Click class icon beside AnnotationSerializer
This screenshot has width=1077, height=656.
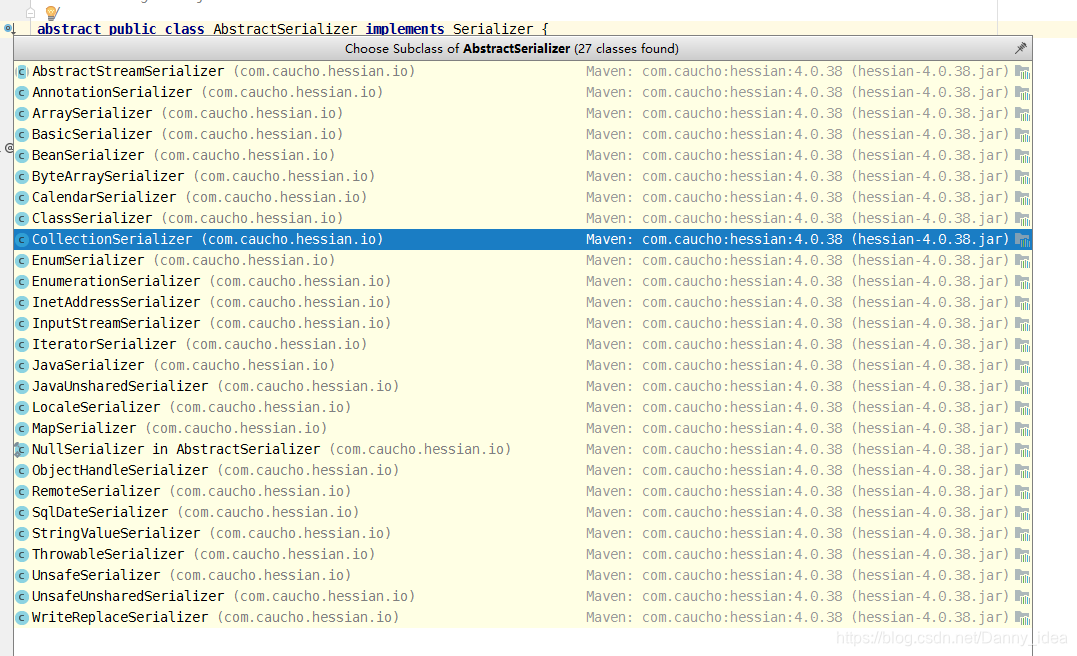[22, 93]
